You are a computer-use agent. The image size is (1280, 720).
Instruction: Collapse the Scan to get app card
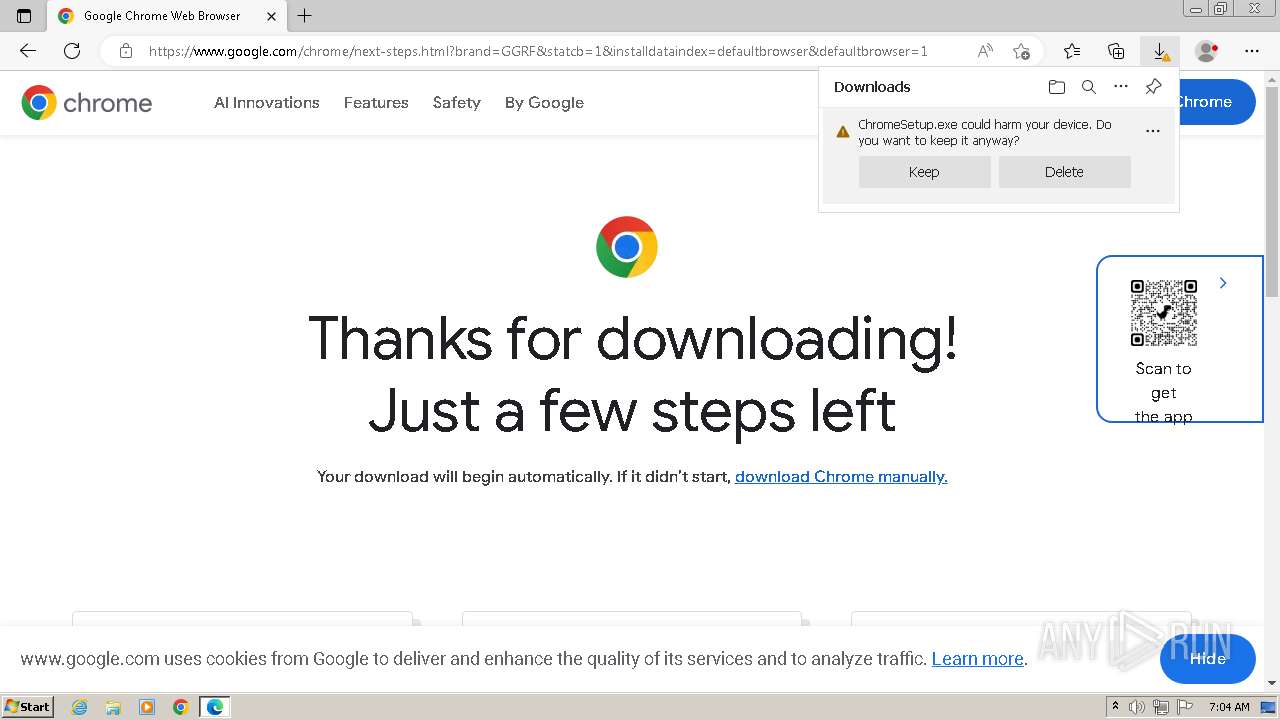click(1223, 283)
